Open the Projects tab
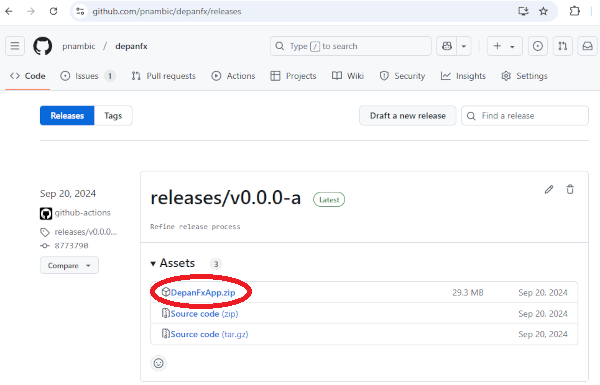This screenshot has height=385, width=600. coord(293,76)
